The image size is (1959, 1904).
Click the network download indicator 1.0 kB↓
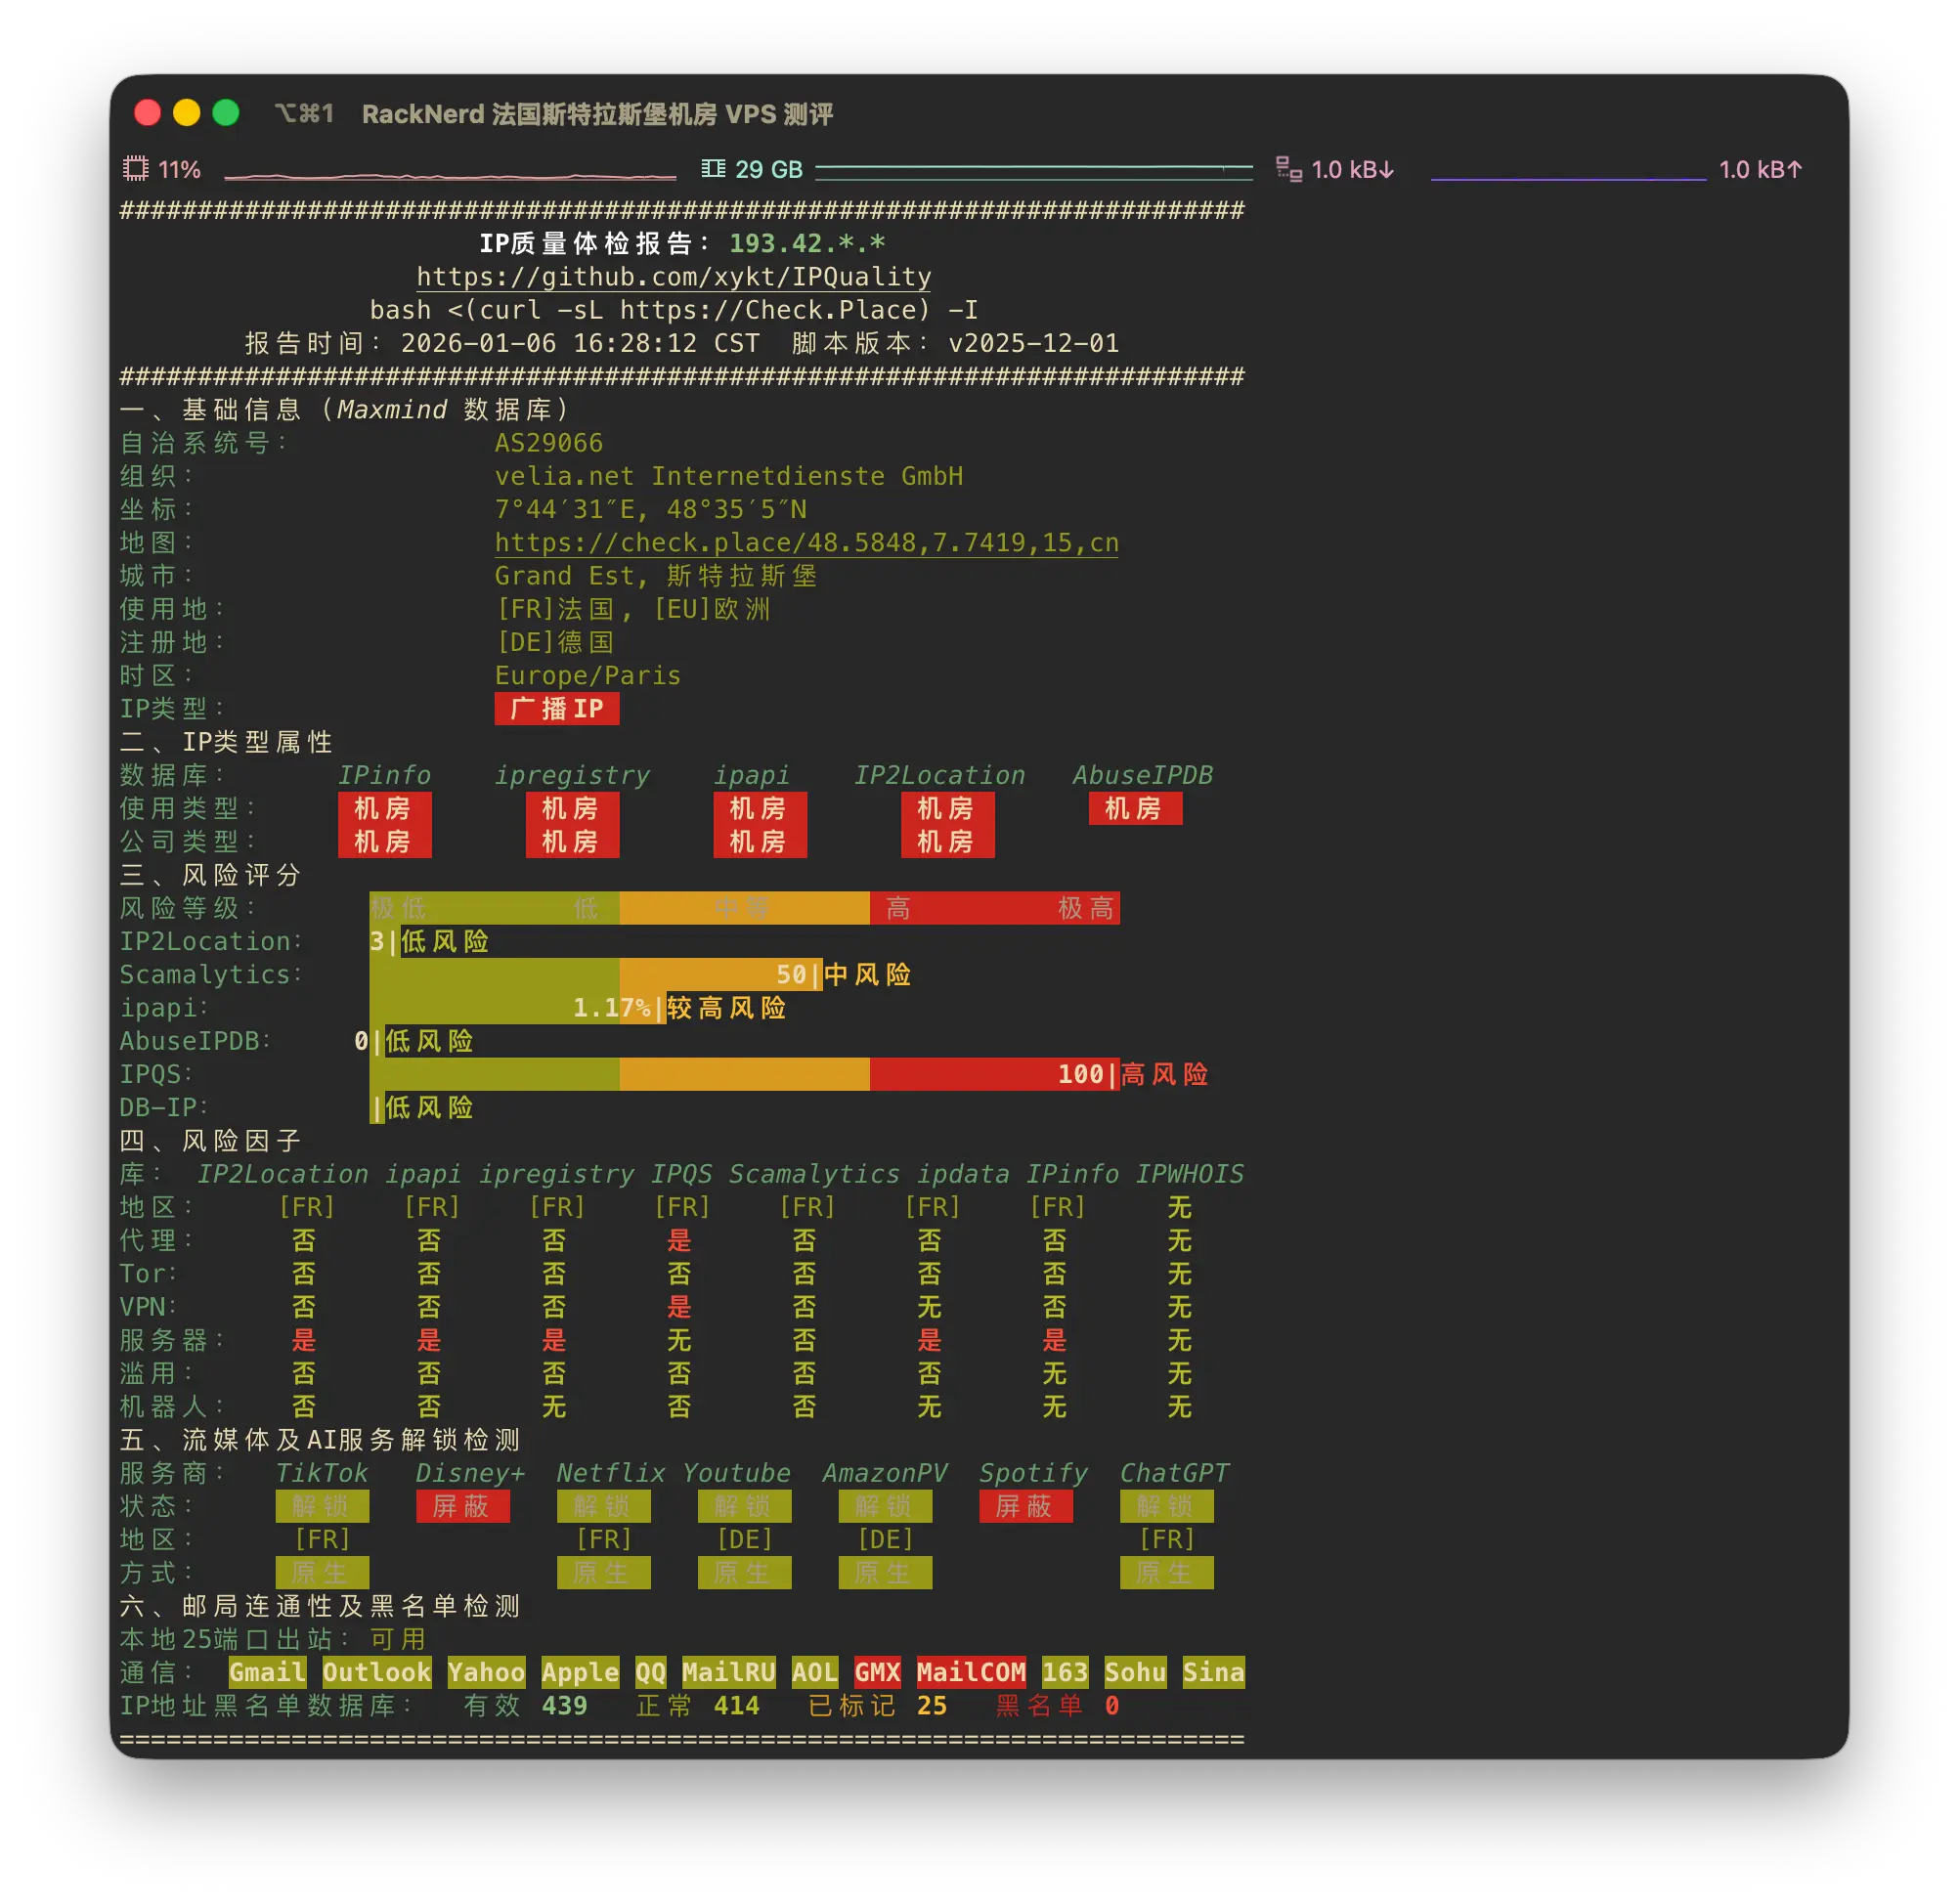pos(1352,169)
